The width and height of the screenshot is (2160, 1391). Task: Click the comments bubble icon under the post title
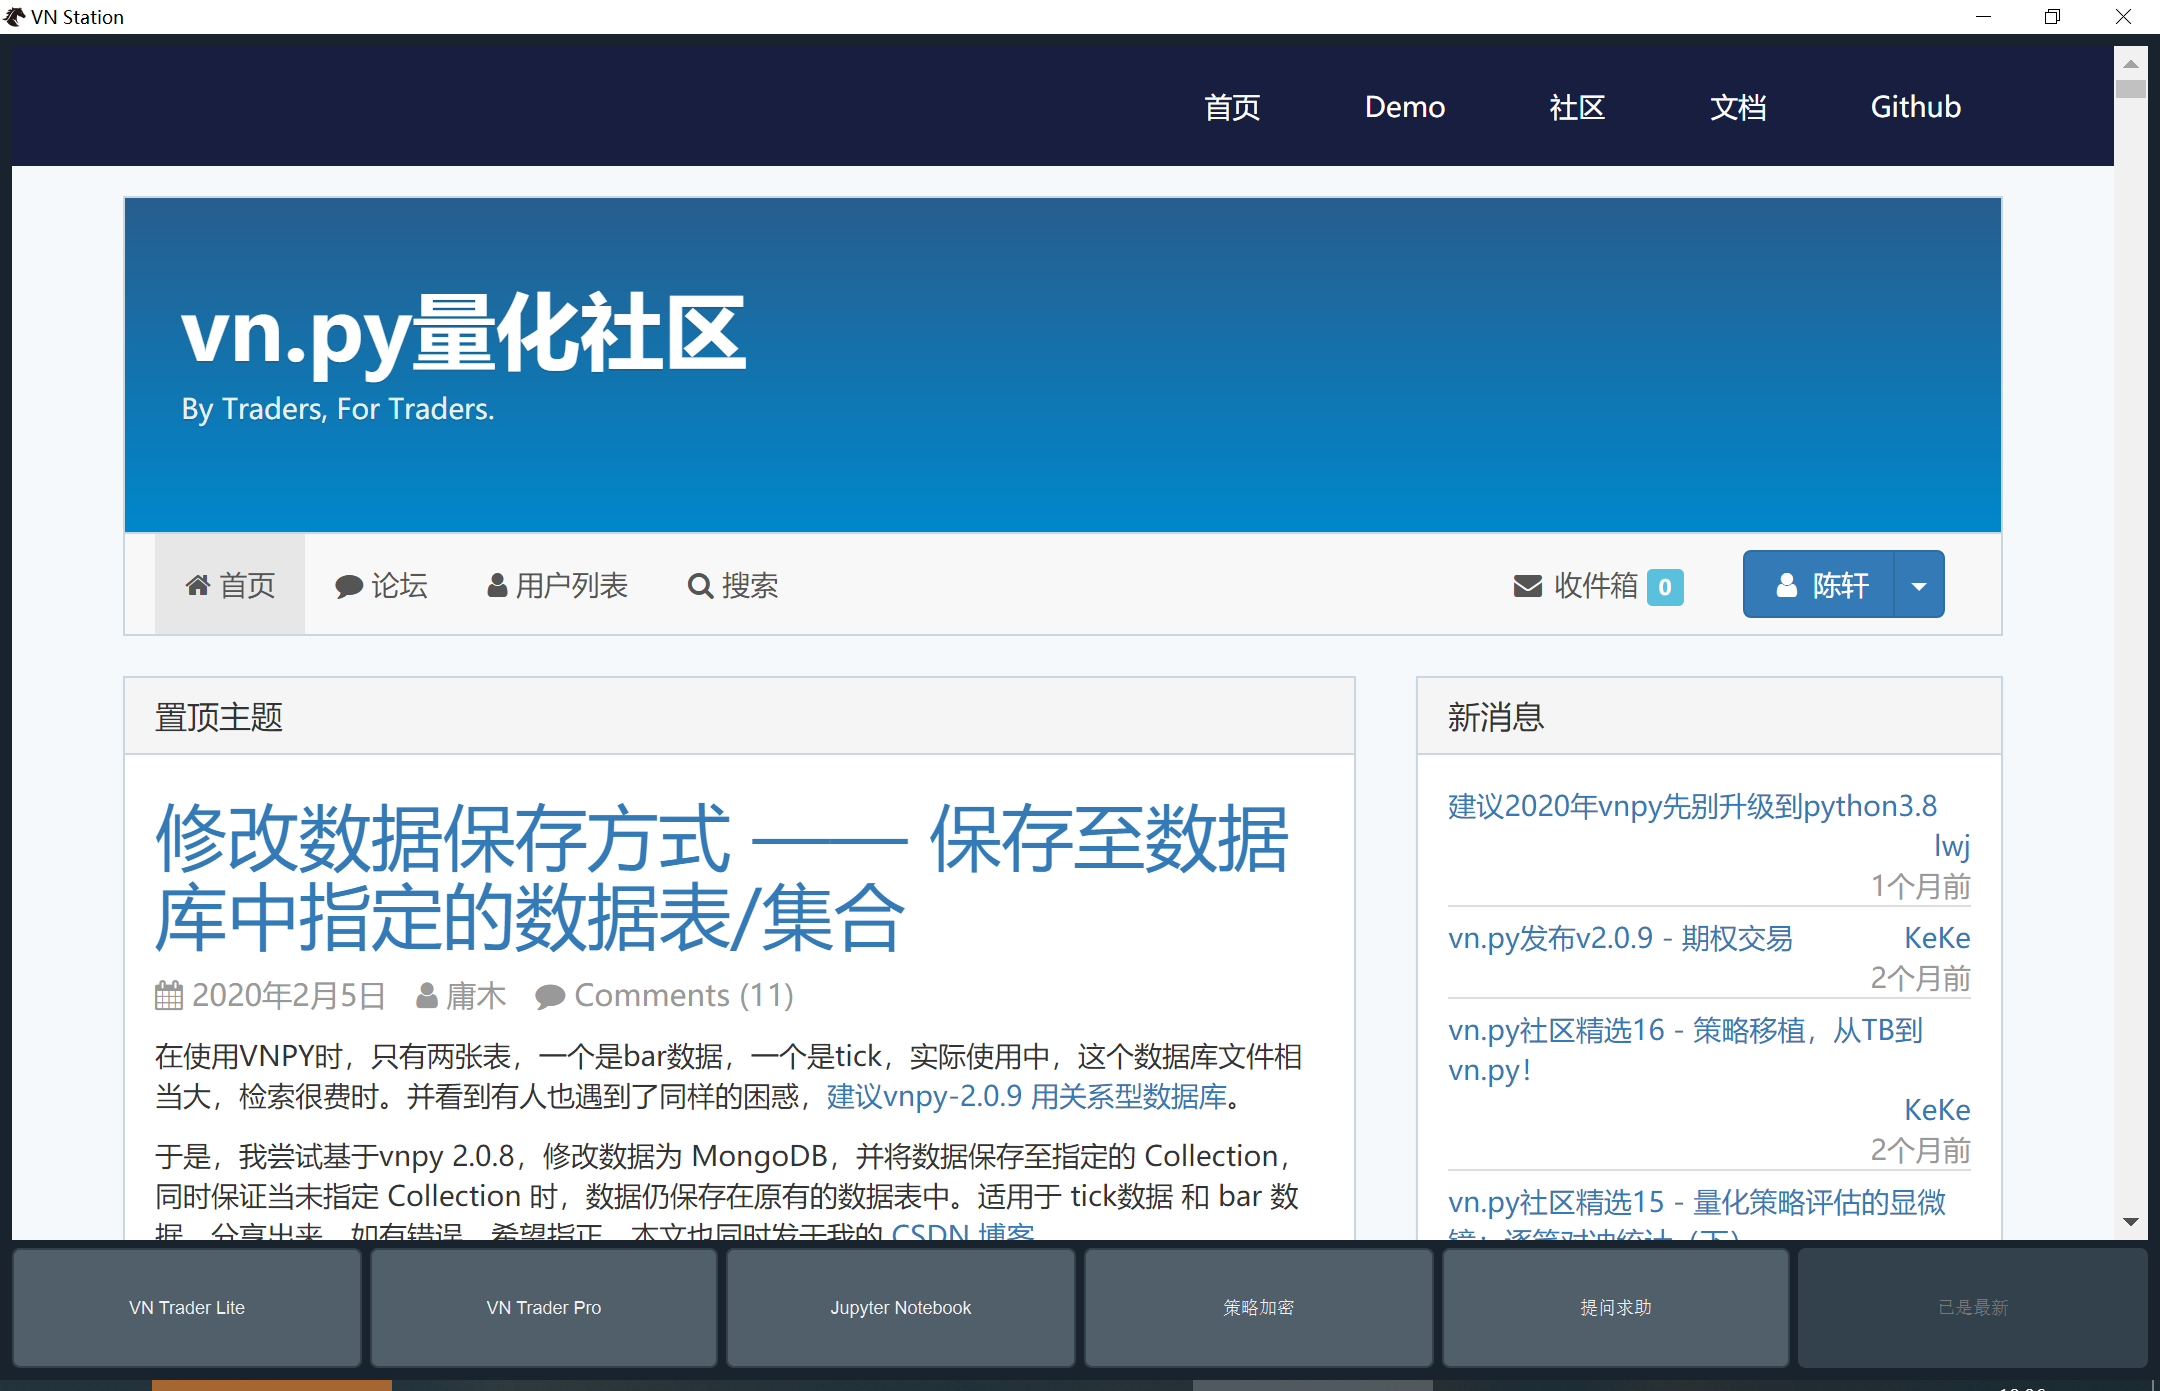(x=549, y=996)
